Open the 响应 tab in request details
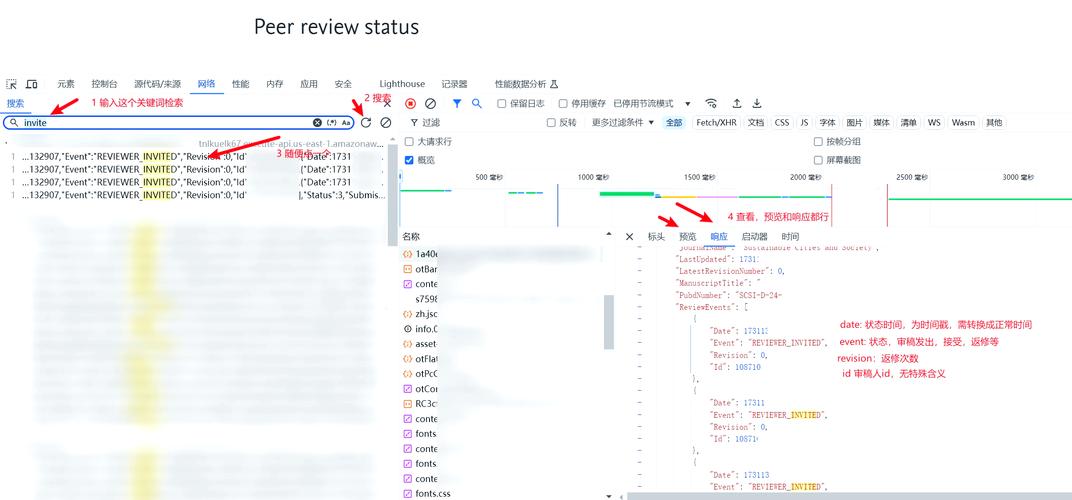The height and width of the screenshot is (500, 1072). coord(719,237)
